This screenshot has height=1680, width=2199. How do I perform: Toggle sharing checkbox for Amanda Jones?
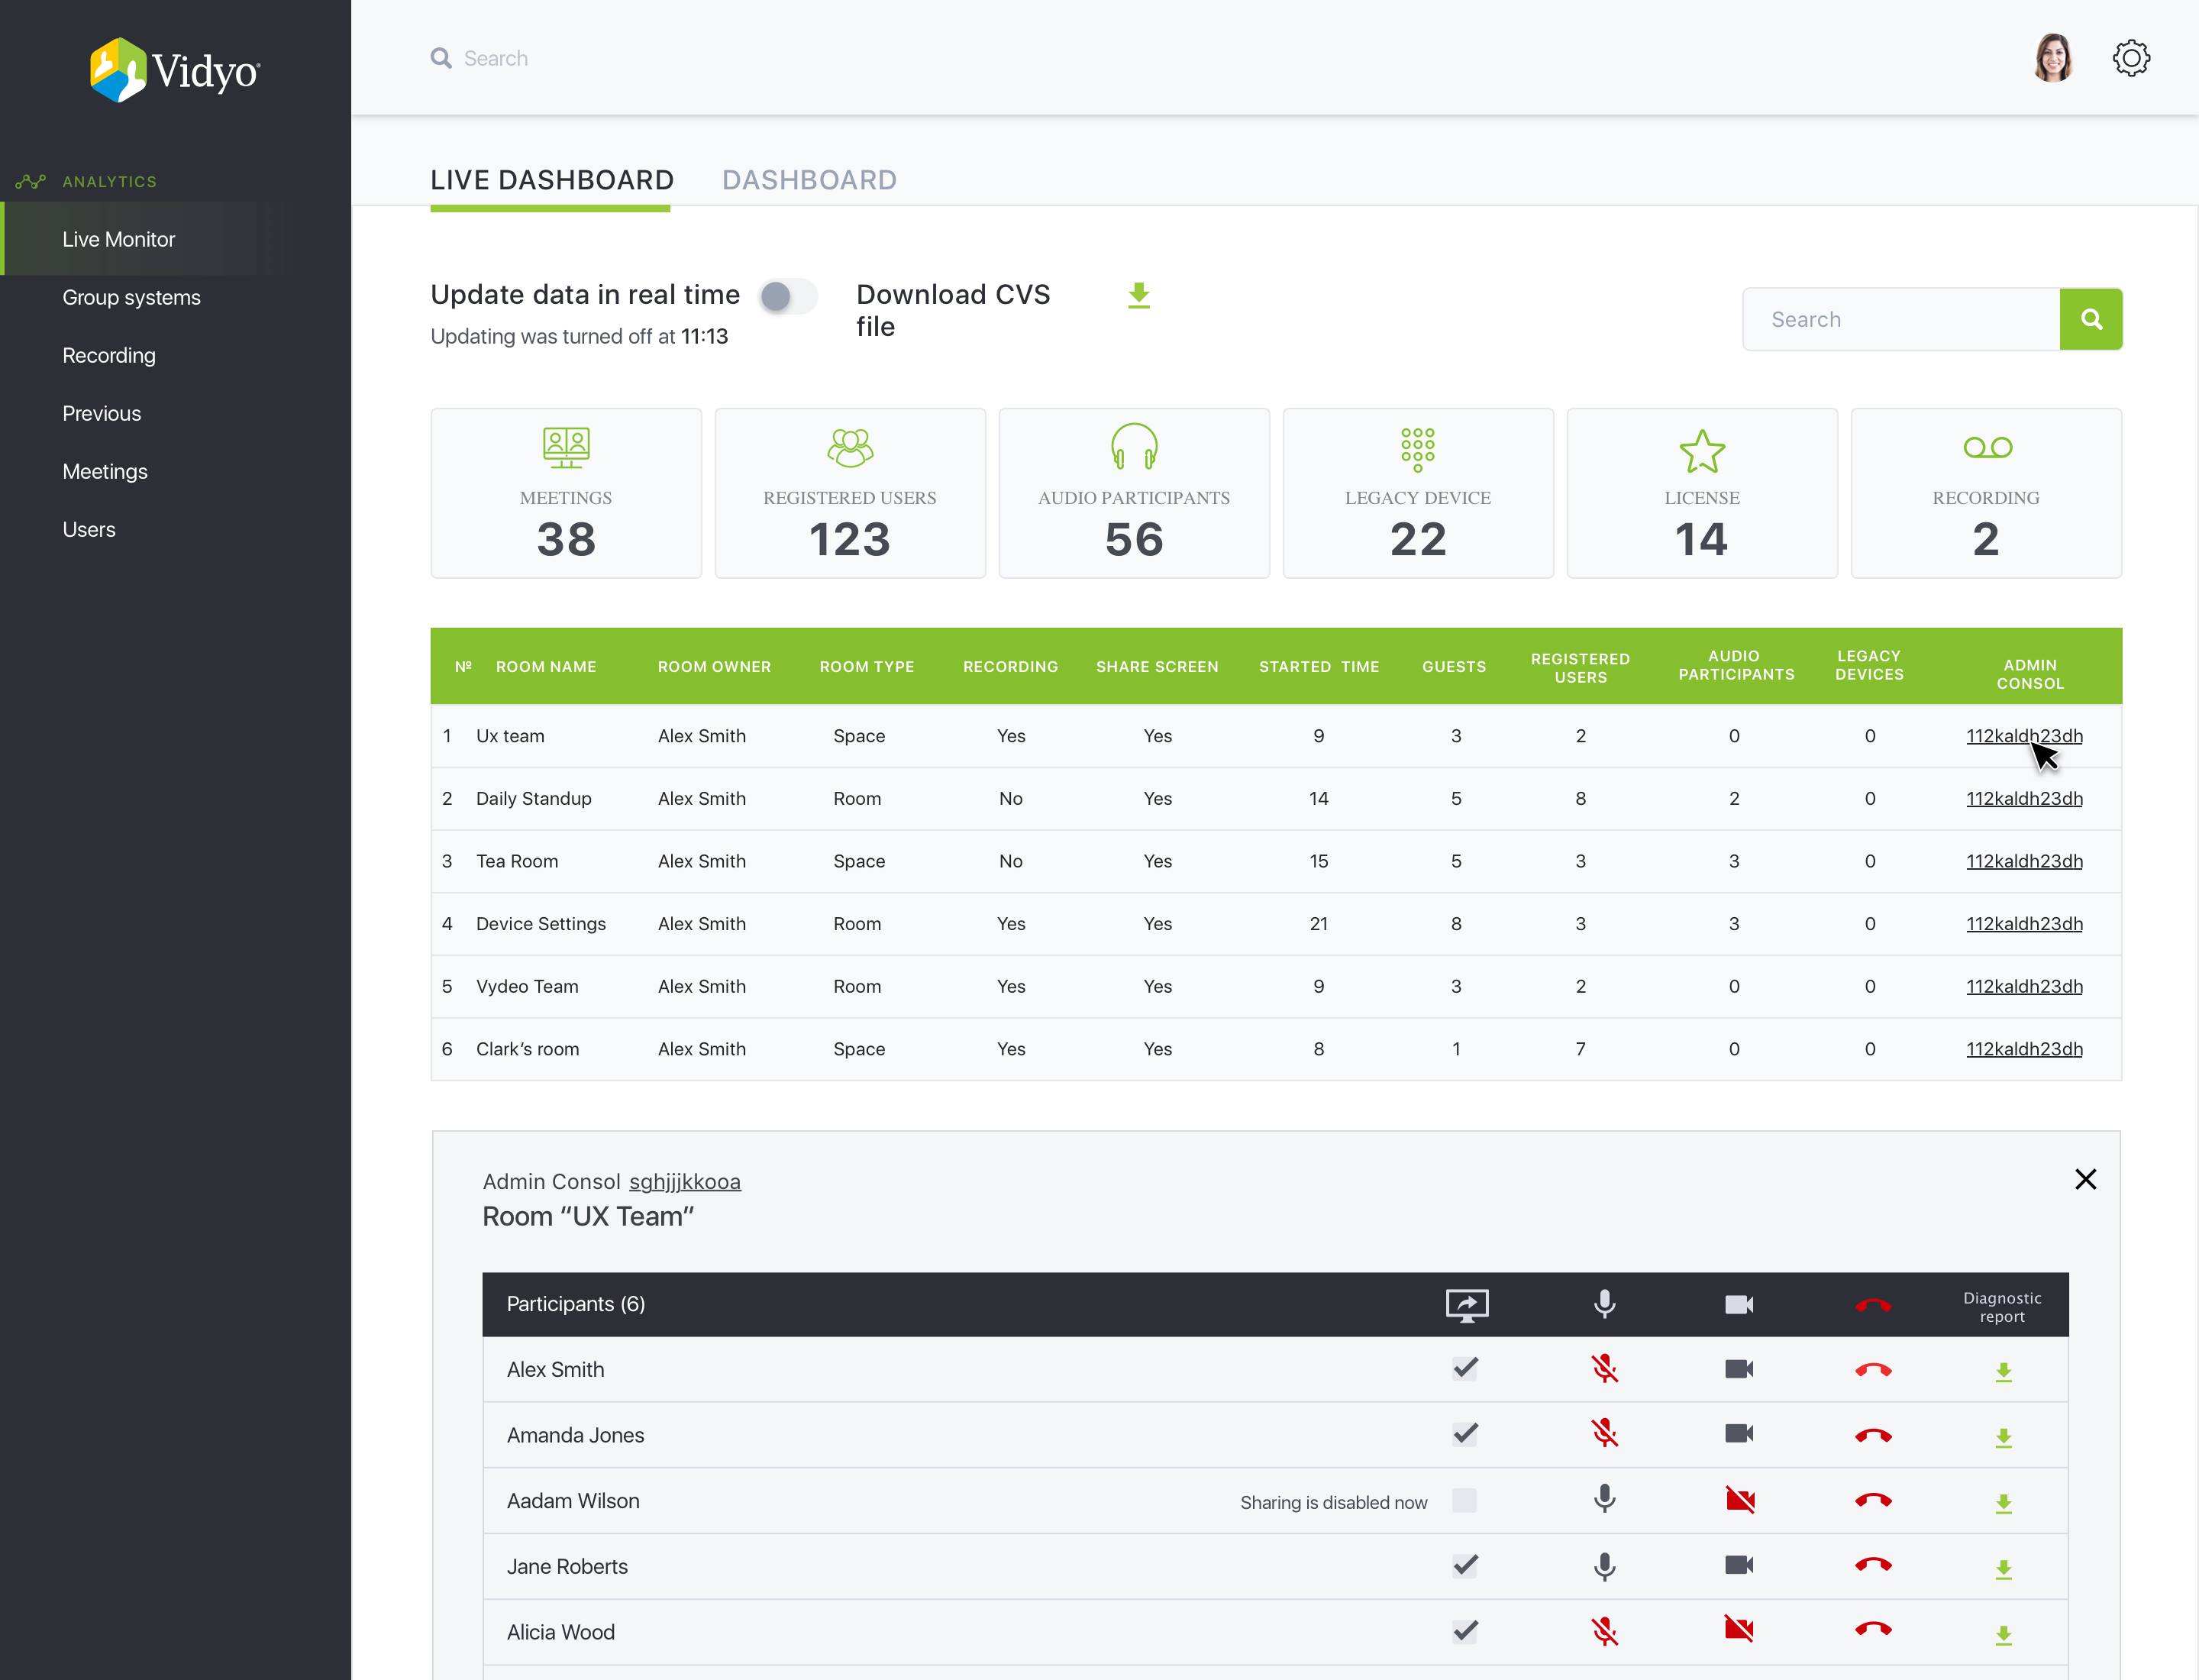1464,1434
